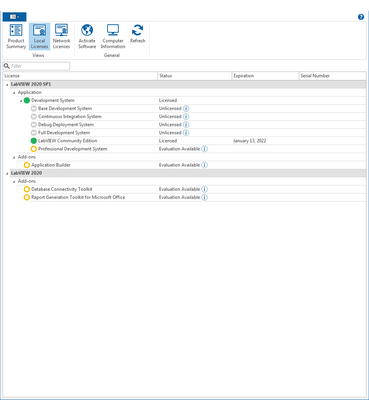Image resolution: width=369 pixels, height=400 pixels.
Task: Click the green status icon for Development System
Action: [x=27, y=100]
